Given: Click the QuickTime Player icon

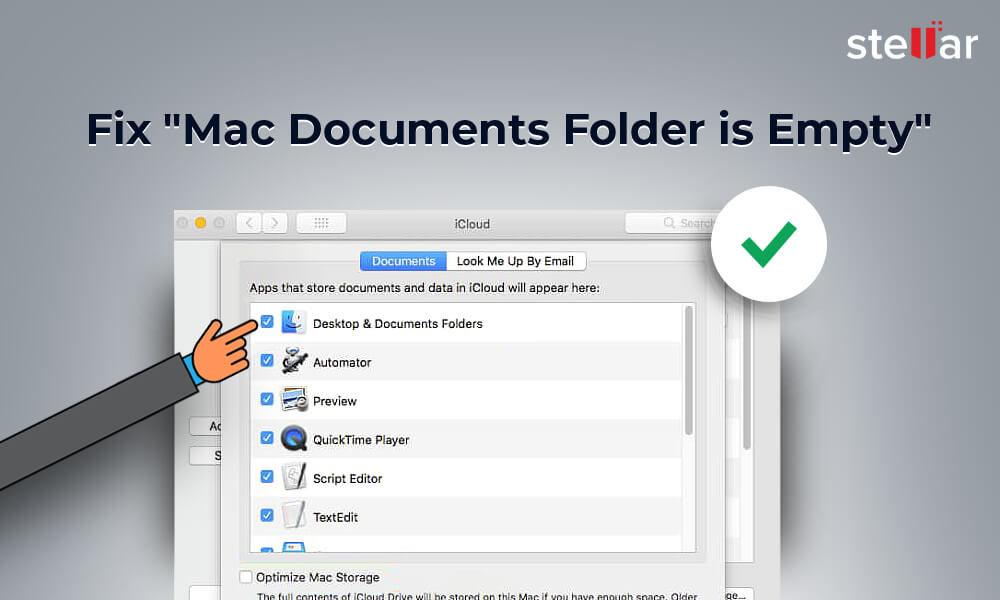Looking at the screenshot, I should click(294, 439).
